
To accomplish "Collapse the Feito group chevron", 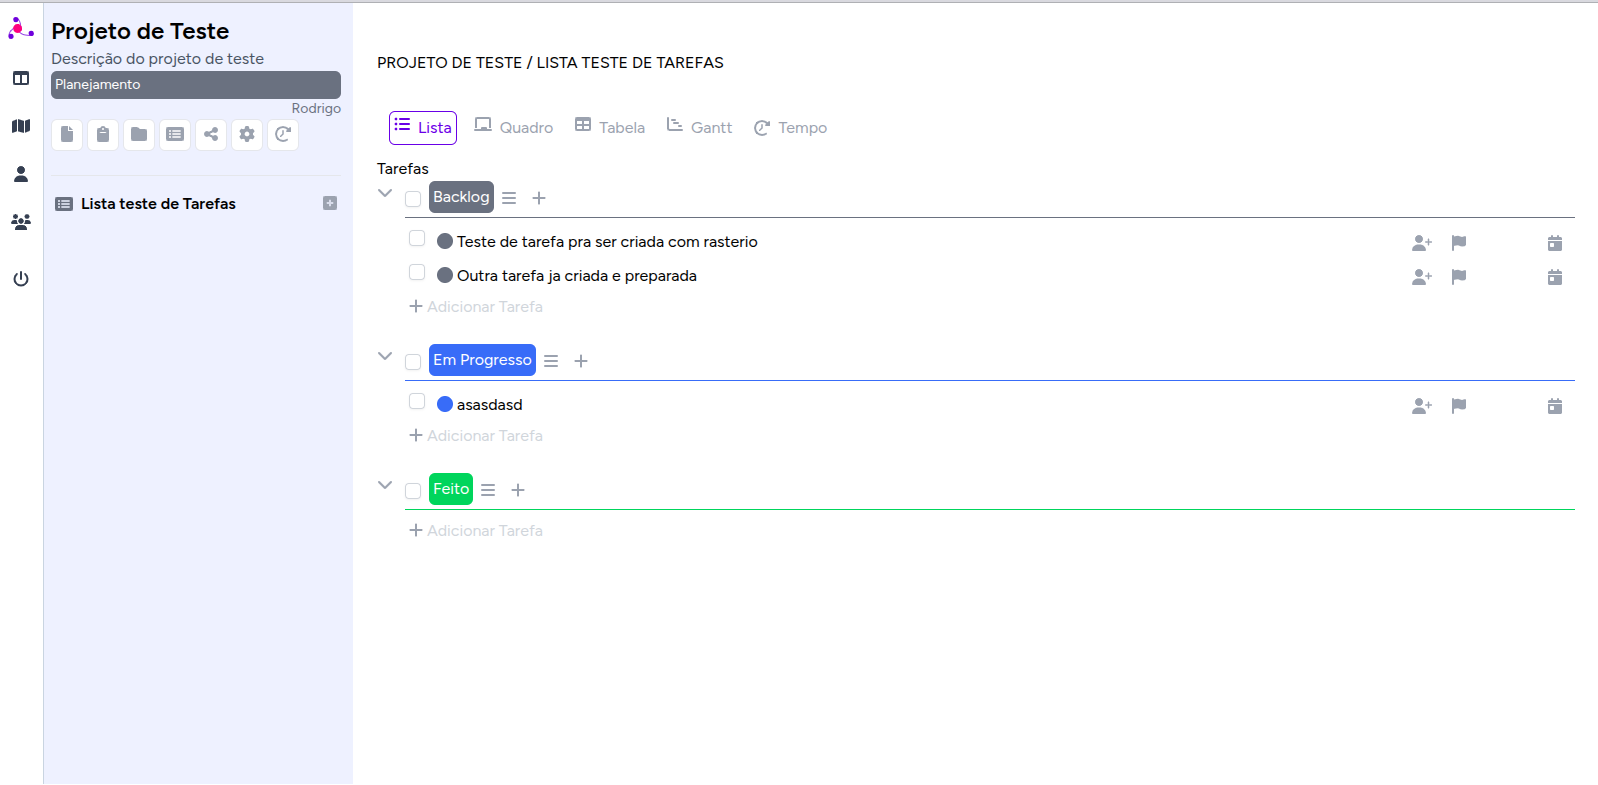I will coord(385,485).
